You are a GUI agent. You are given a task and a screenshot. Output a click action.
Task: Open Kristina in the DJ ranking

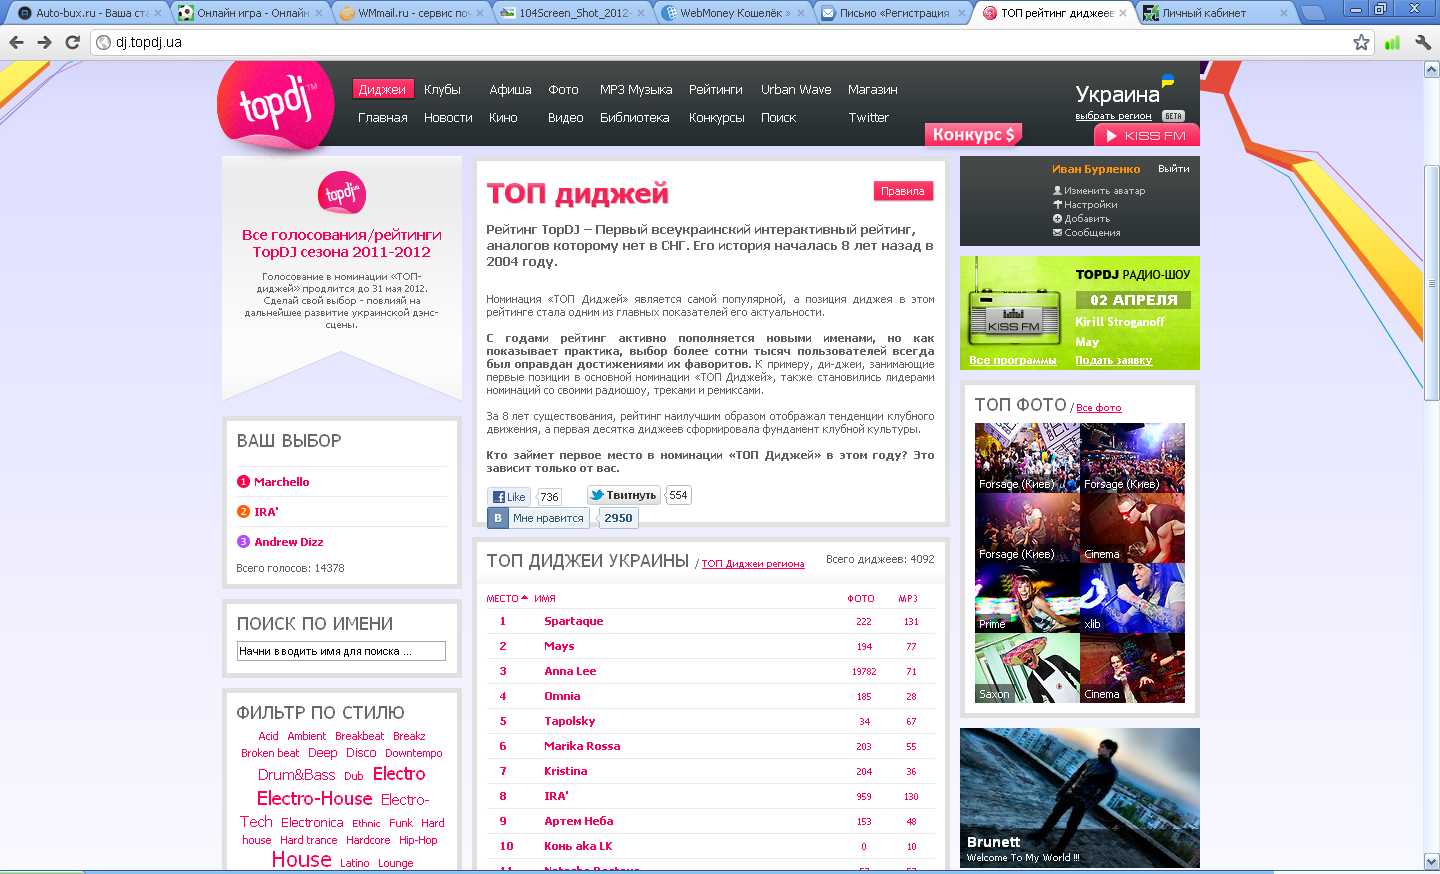point(565,771)
